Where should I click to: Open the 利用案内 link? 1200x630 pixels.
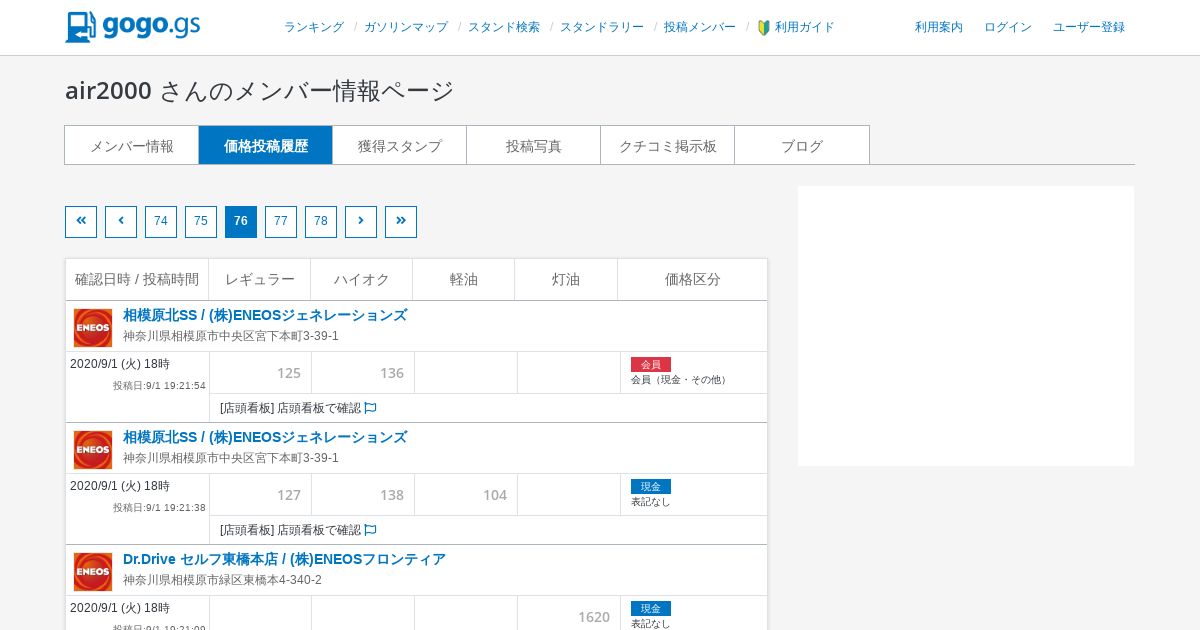point(939,27)
